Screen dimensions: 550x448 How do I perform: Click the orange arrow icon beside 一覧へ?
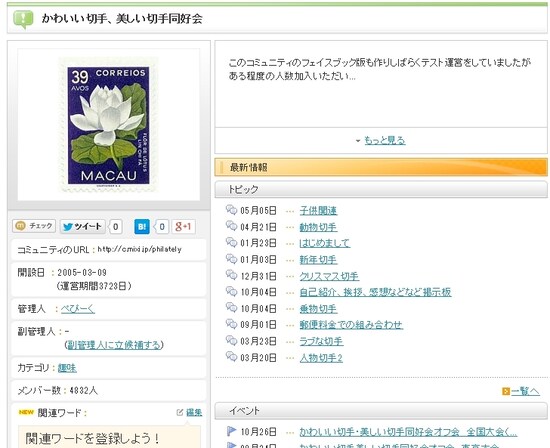click(506, 391)
